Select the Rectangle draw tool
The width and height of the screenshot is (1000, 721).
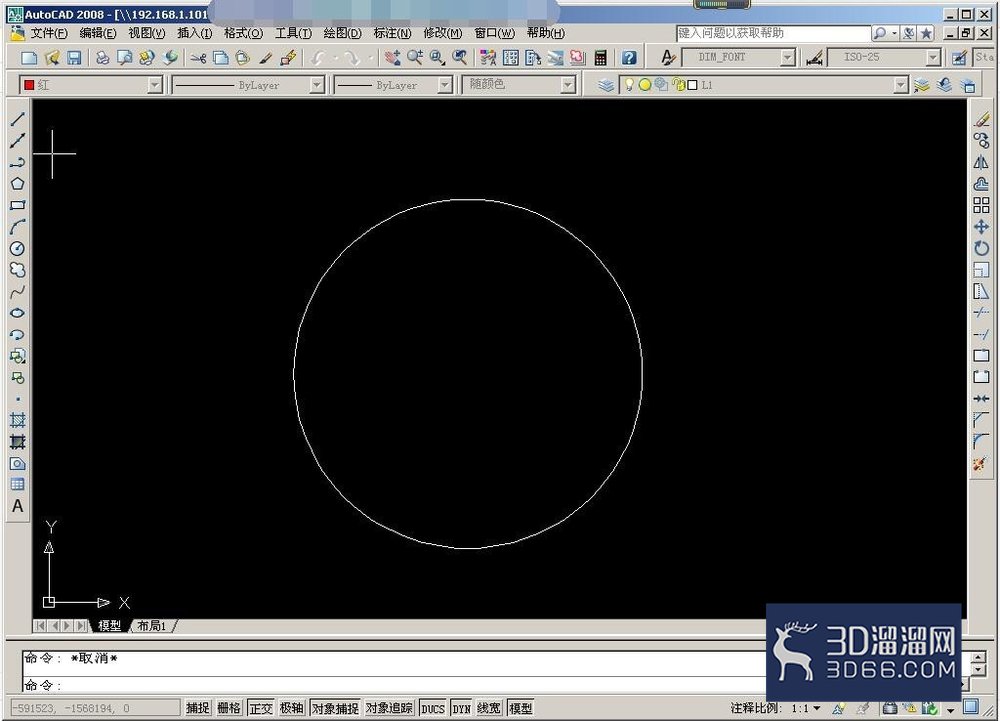click(17, 205)
